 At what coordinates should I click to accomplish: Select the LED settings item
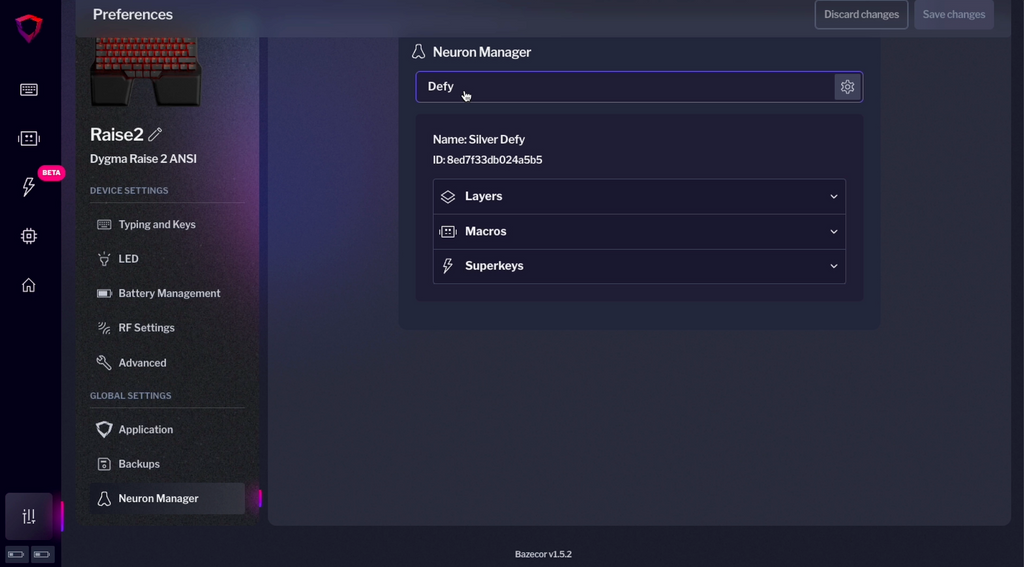(128, 259)
